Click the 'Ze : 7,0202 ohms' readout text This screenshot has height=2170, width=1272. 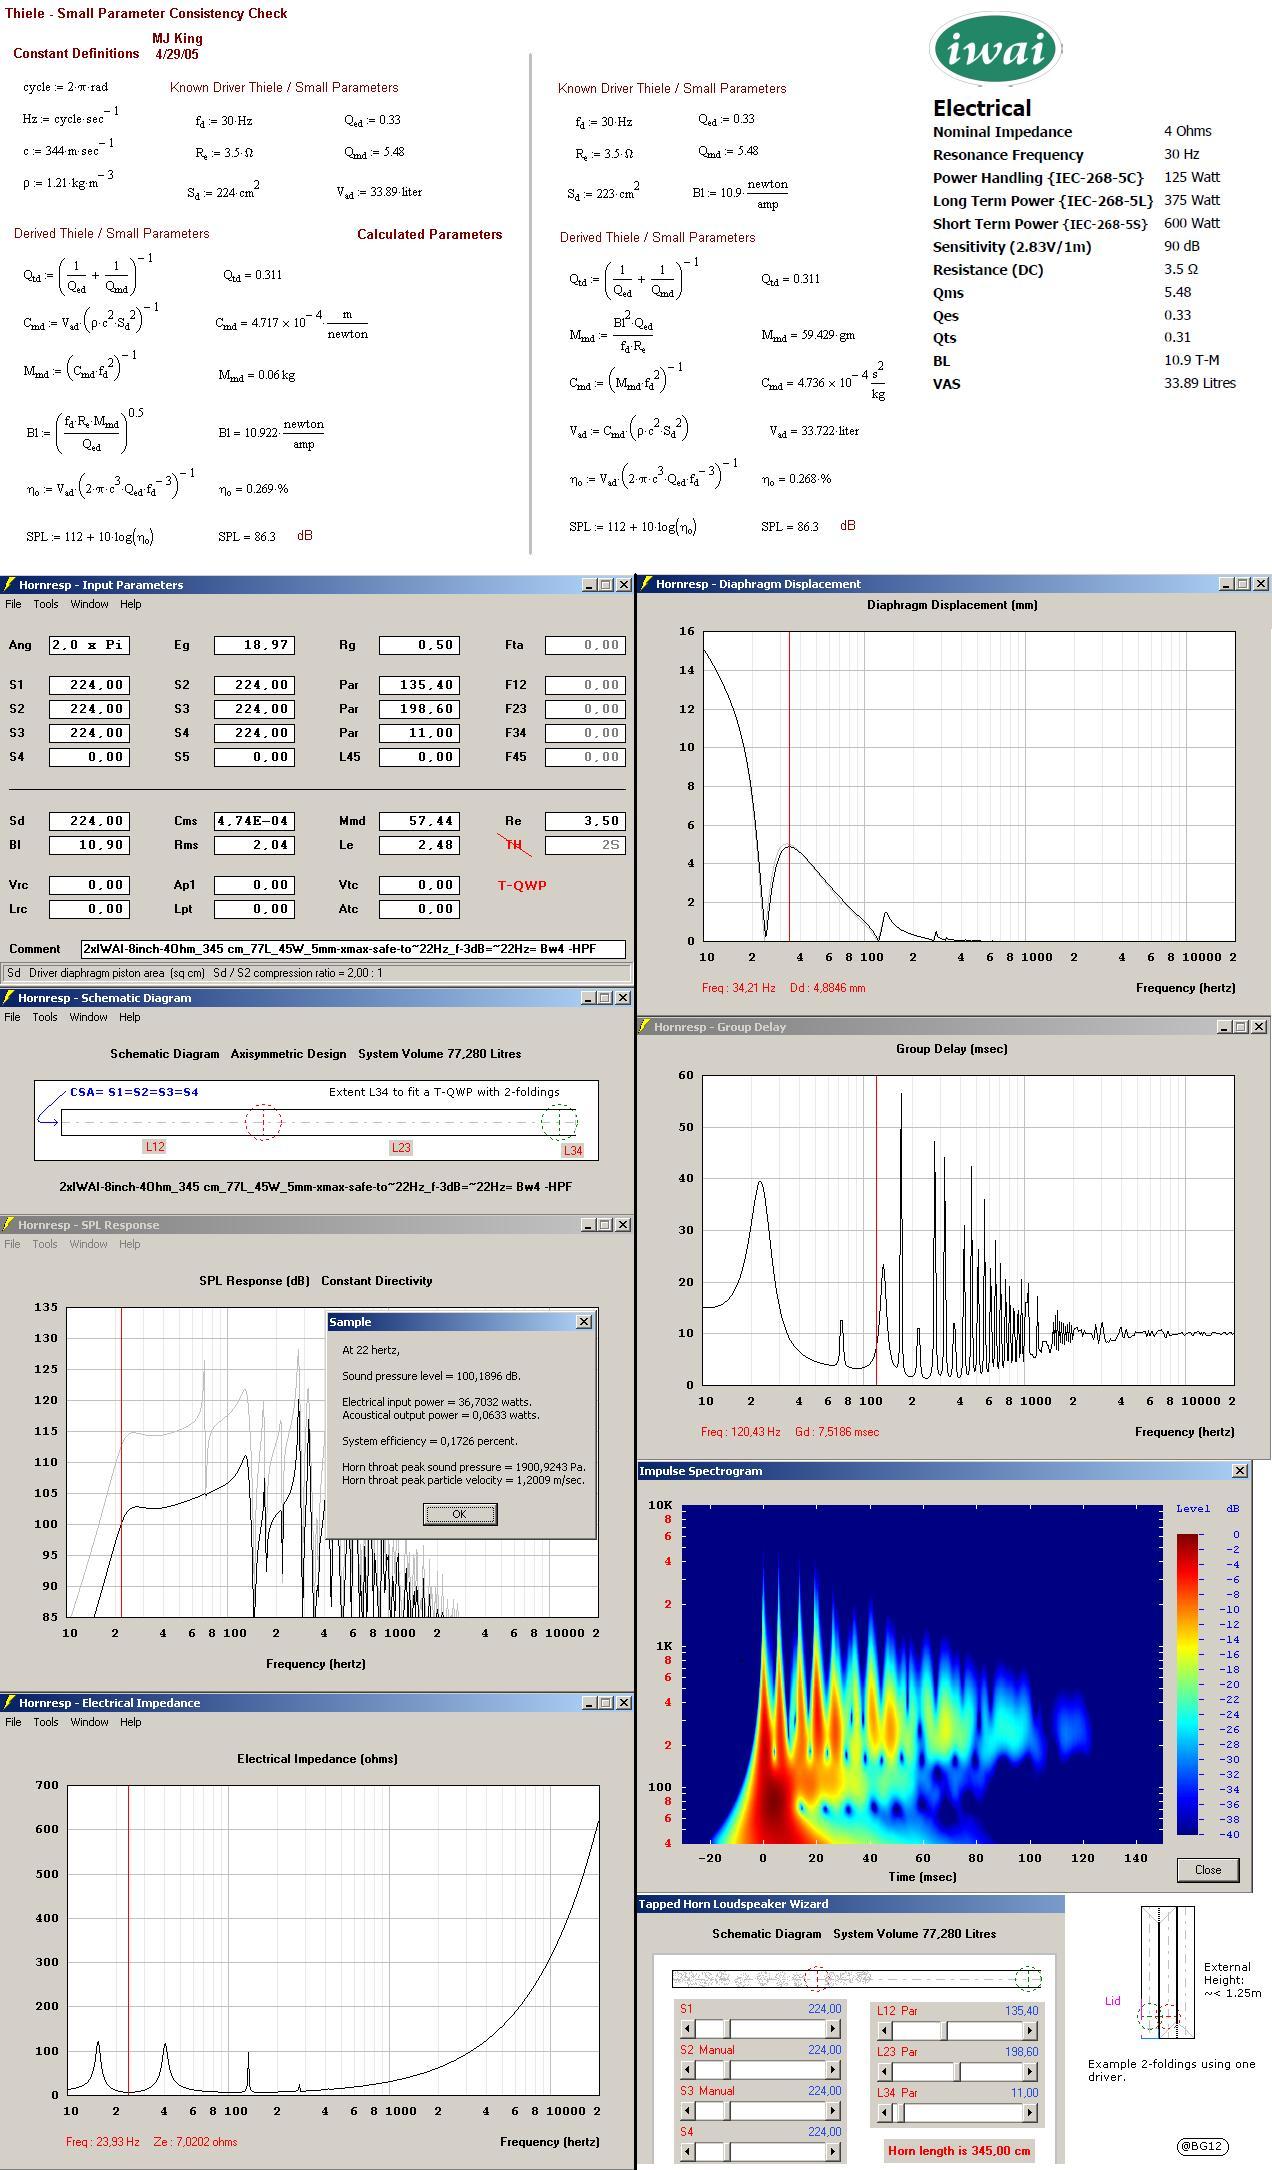(196, 2142)
